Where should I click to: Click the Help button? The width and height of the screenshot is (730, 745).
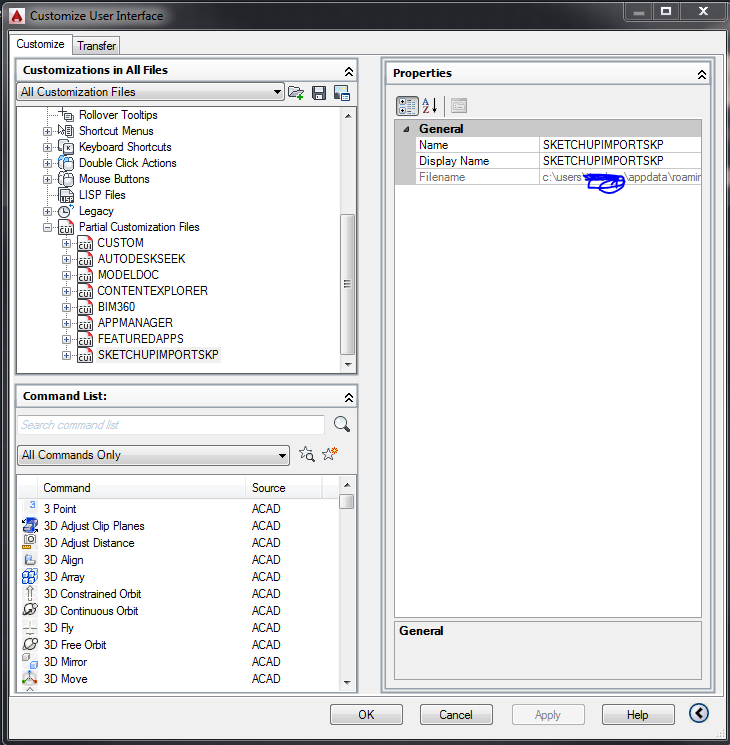[x=638, y=715]
